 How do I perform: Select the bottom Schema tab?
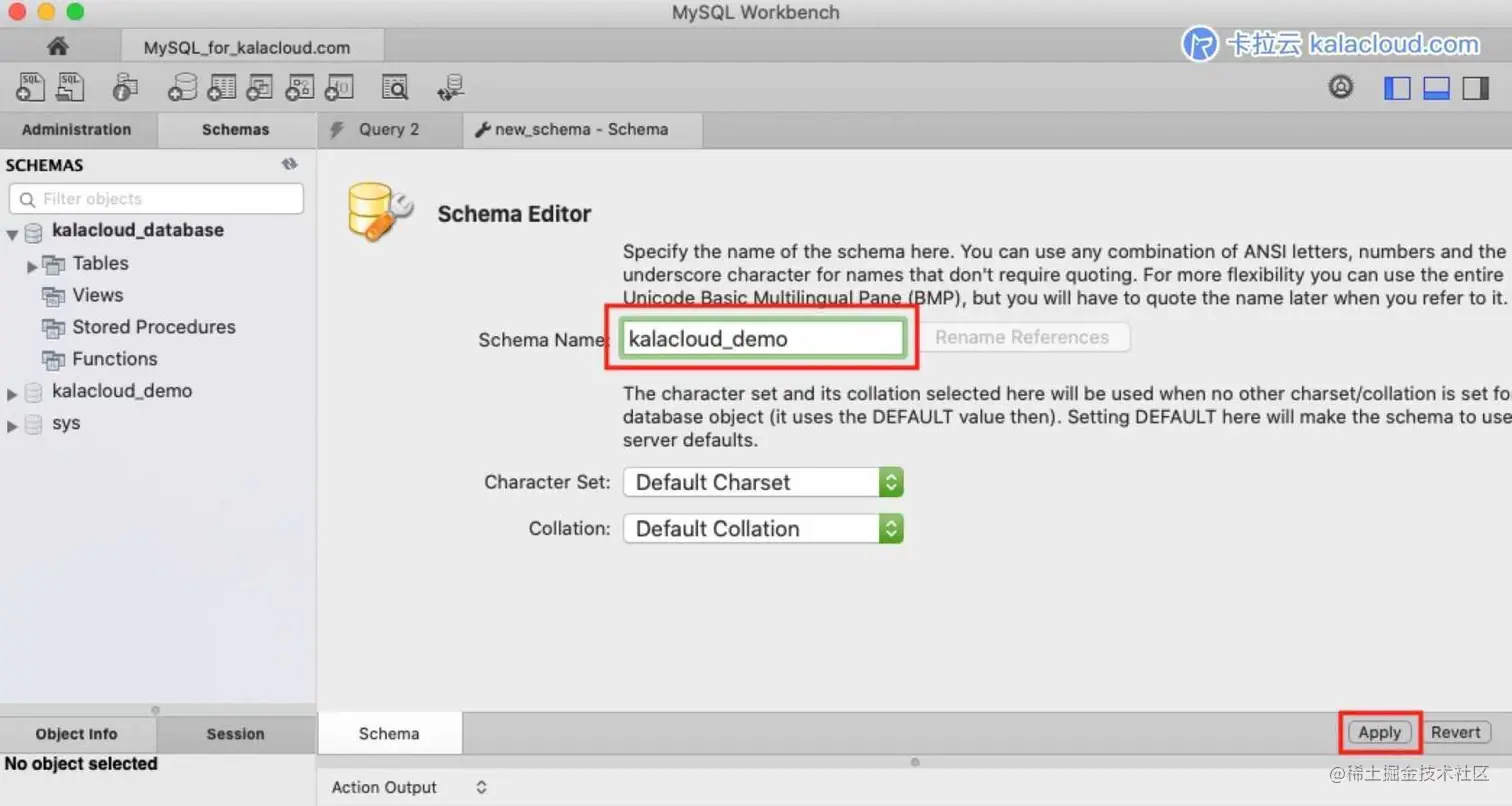point(389,733)
